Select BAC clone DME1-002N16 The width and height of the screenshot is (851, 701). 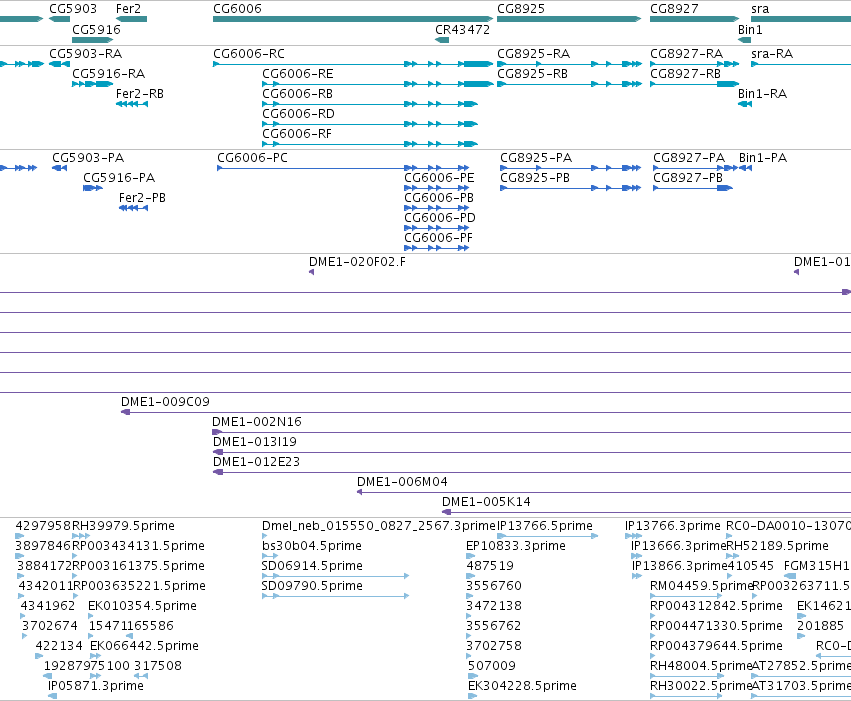[257, 422]
